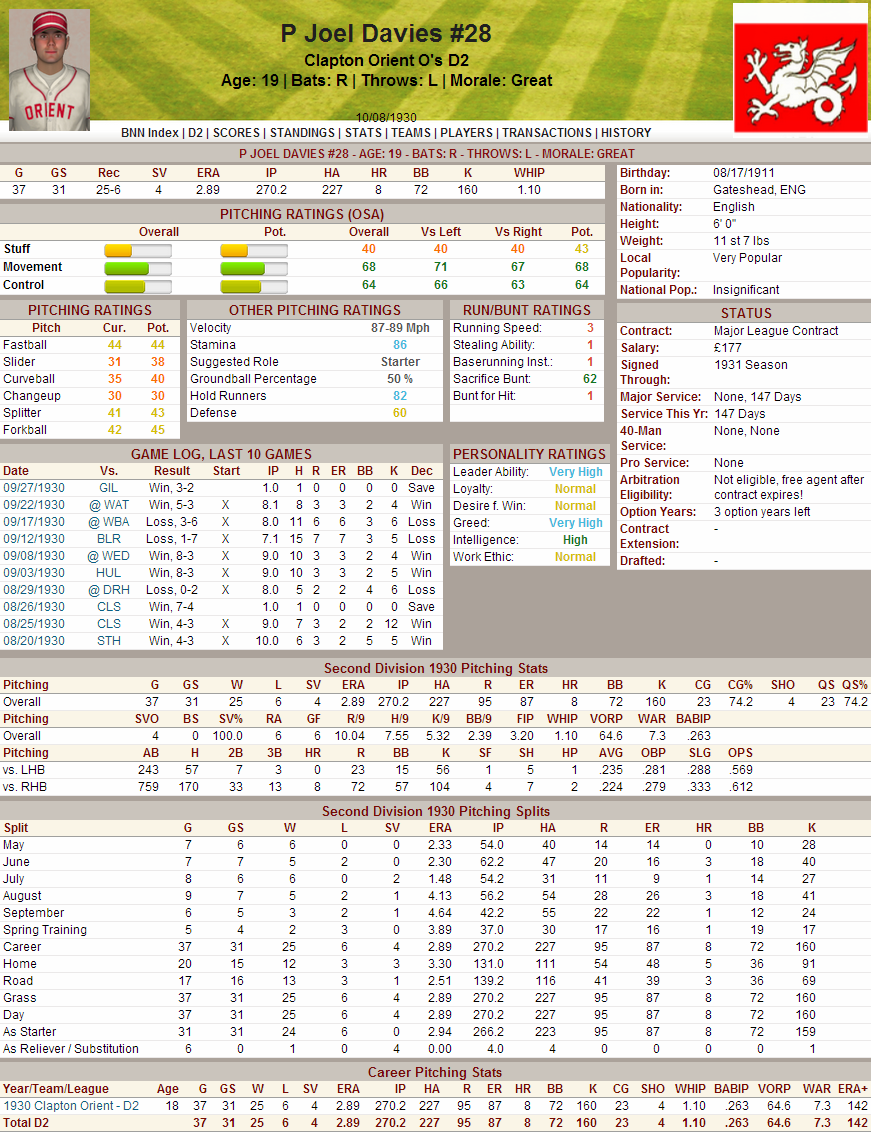Open game log date 09/27/1930
871x1132 pixels.
click(x=34, y=488)
